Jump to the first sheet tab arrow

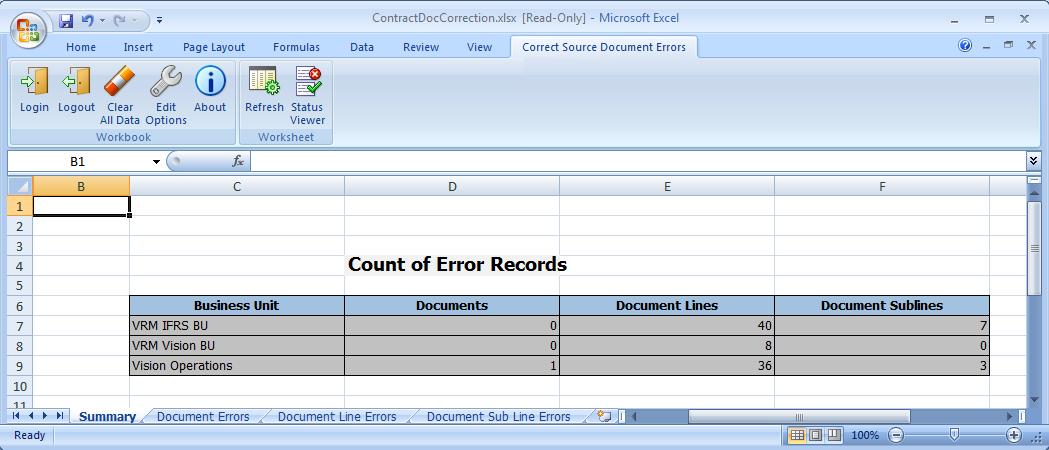click(16, 416)
